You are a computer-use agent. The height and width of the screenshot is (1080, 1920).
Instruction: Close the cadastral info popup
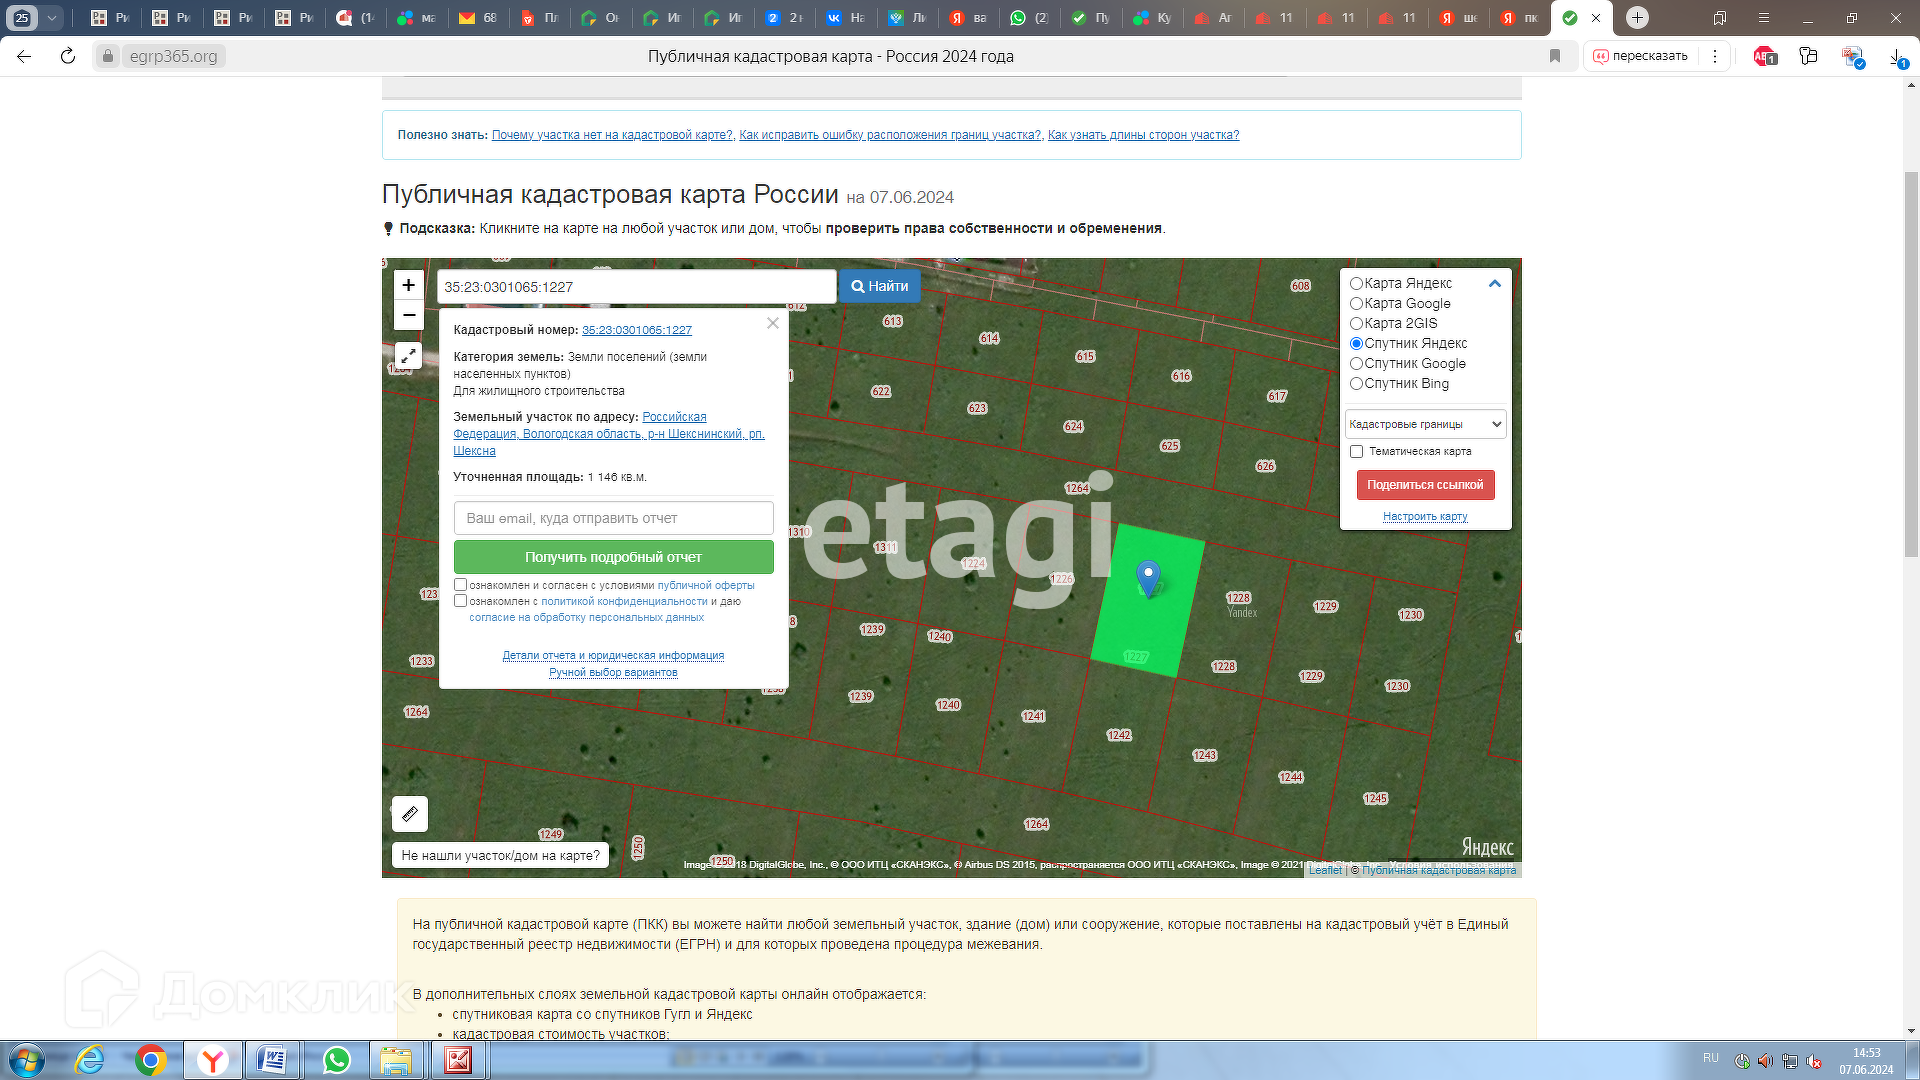pyautogui.click(x=772, y=323)
